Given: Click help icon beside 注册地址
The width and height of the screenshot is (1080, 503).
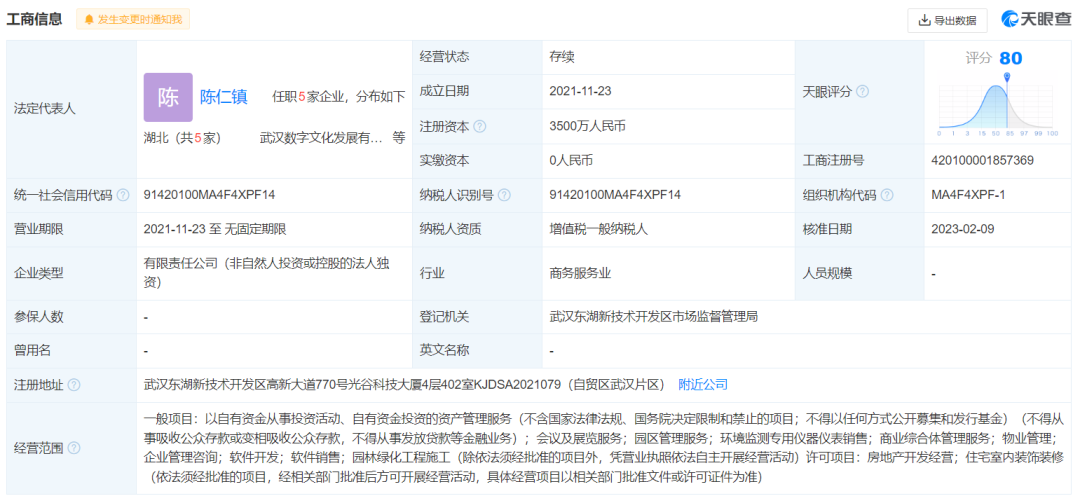Looking at the screenshot, I should pyautogui.click(x=74, y=384).
